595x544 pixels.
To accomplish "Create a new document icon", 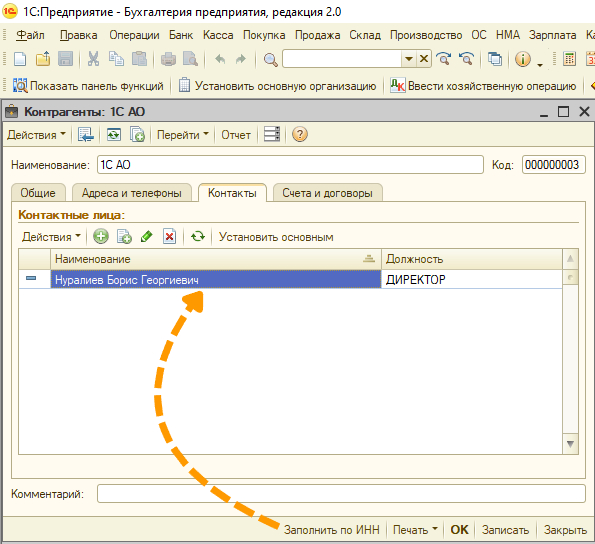I will click(20, 59).
